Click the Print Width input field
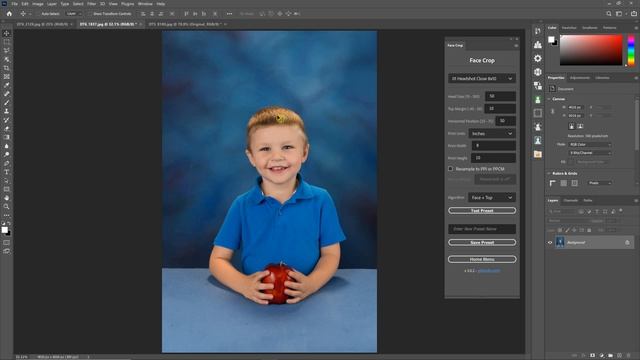Image resolution: width=640 pixels, height=360 pixels. click(x=493, y=145)
